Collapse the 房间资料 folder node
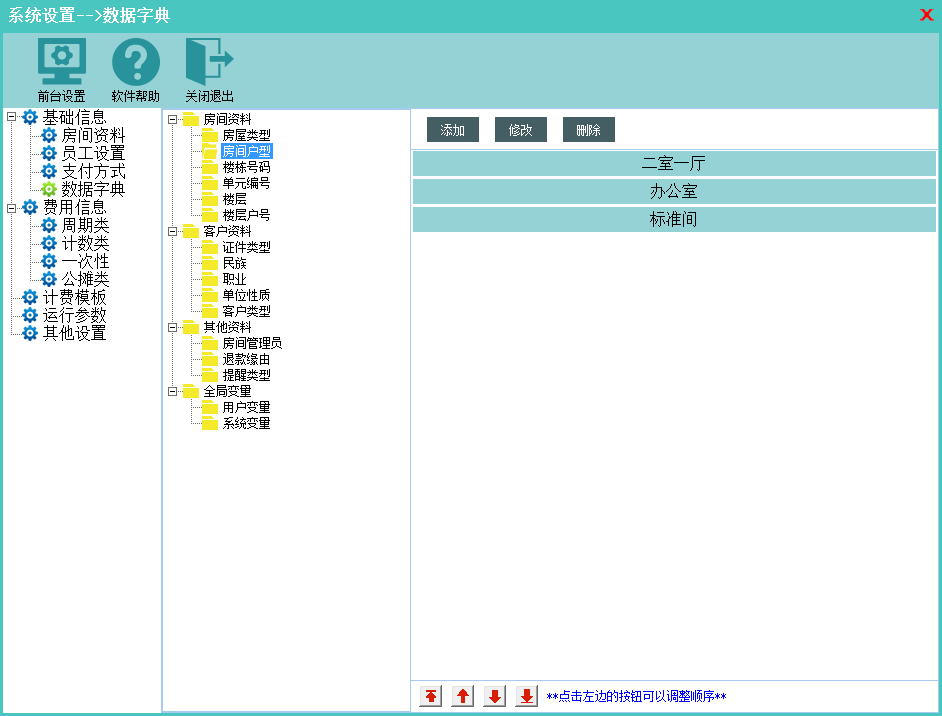942x716 pixels. (x=173, y=119)
